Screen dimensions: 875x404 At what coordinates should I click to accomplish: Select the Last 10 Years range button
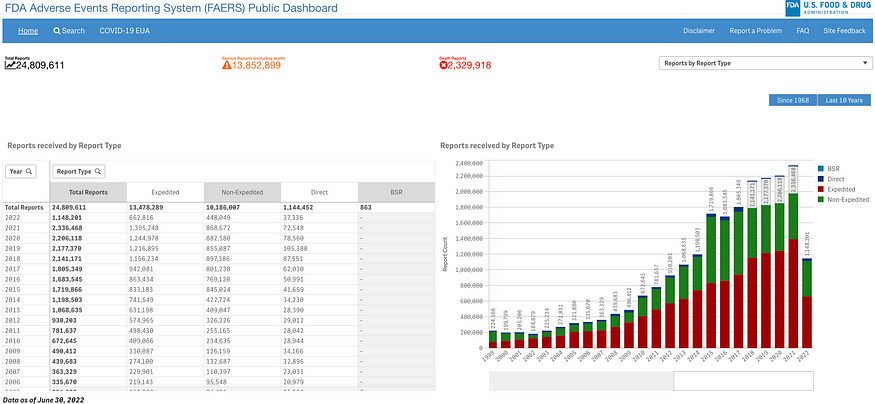(844, 100)
